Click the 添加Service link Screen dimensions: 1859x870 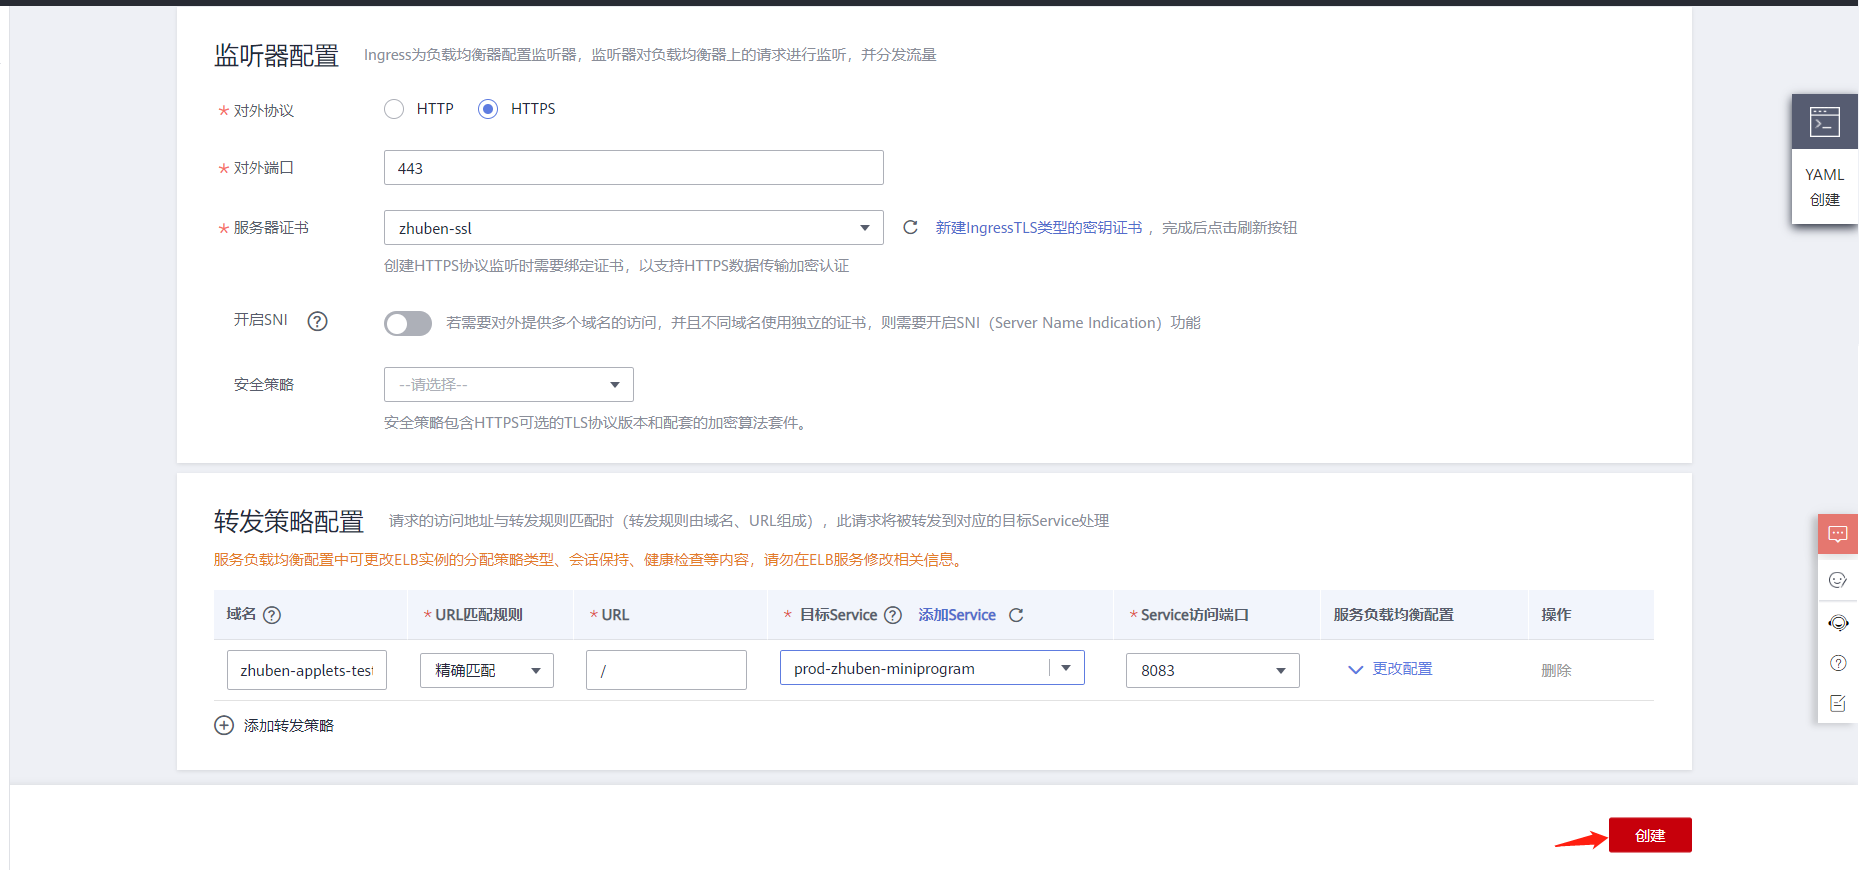[957, 615]
